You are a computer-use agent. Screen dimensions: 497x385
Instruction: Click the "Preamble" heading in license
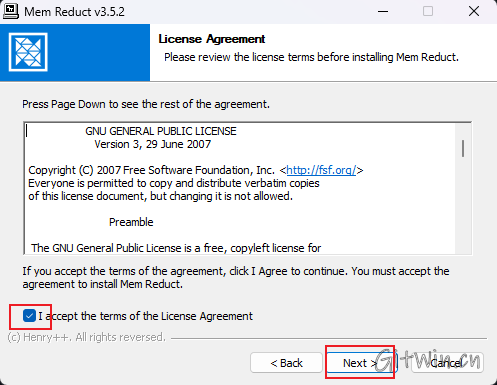pos(131,222)
